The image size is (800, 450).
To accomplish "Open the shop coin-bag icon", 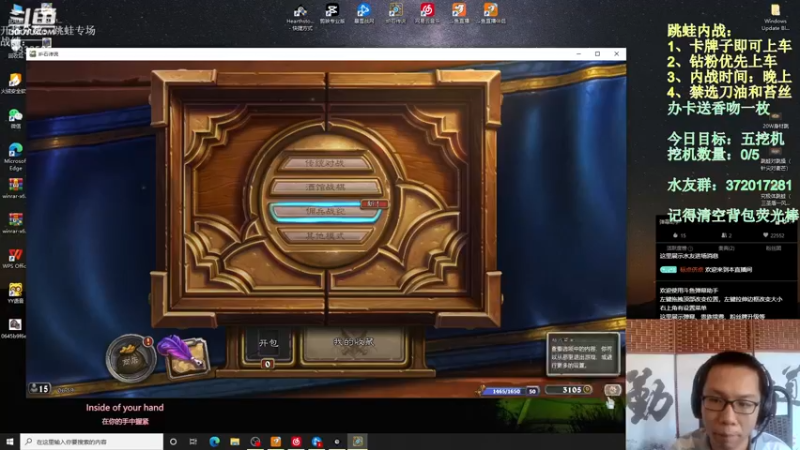I will [130, 358].
